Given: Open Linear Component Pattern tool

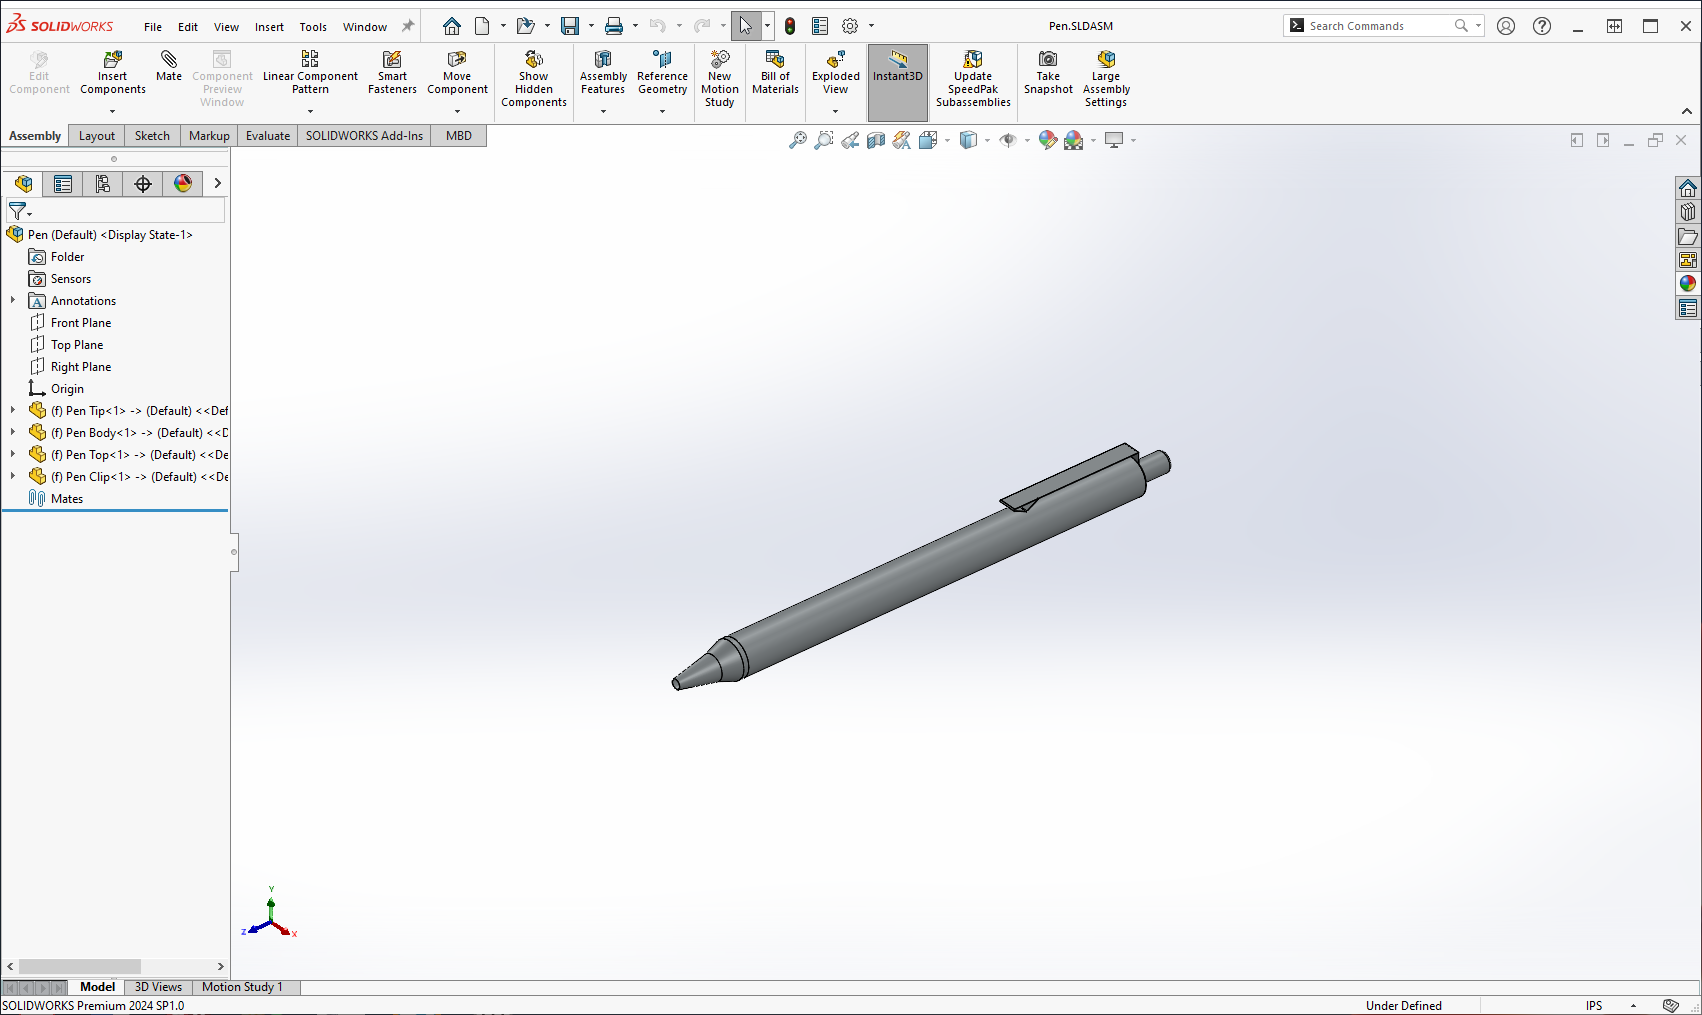Looking at the screenshot, I should 310,73.
